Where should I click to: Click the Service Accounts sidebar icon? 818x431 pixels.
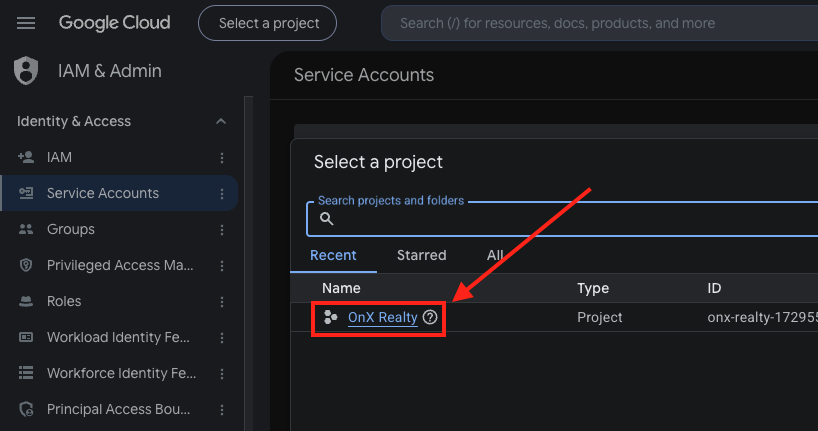pyautogui.click(x=26, y=193)
